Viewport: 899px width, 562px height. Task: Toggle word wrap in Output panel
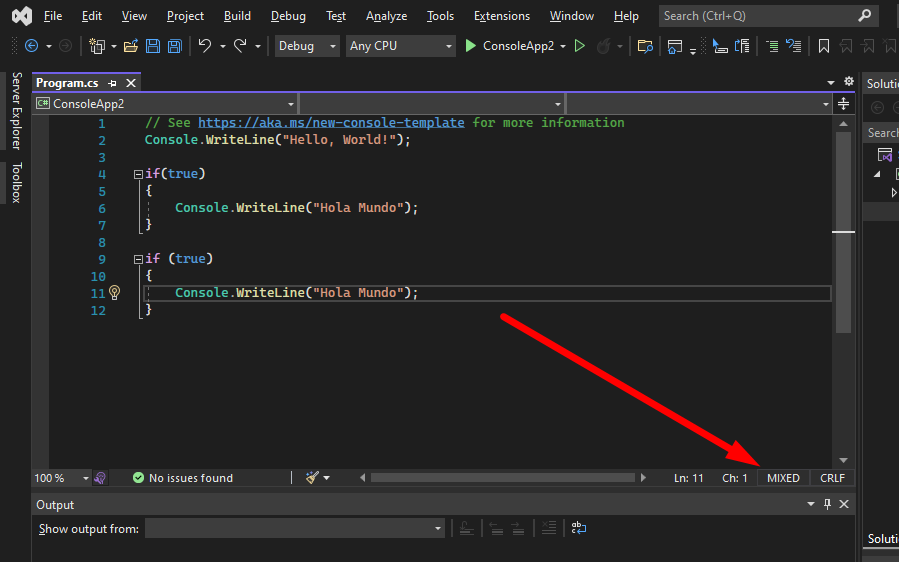(x=578, y=528)
